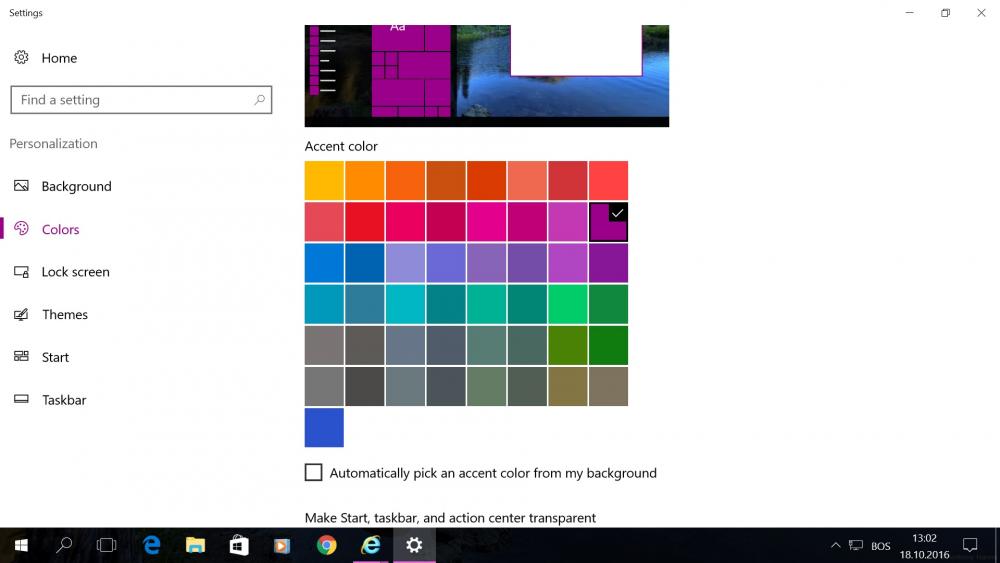1000x563 pixels.
Task: Choose the lone blue swatch in the bottom row
Action: pos(324,427)
